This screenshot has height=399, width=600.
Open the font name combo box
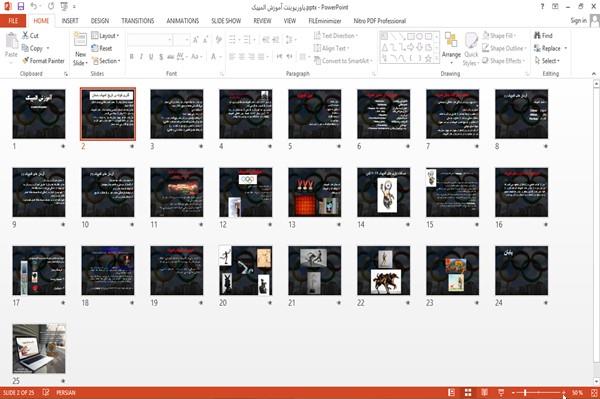tap(150, 39)
